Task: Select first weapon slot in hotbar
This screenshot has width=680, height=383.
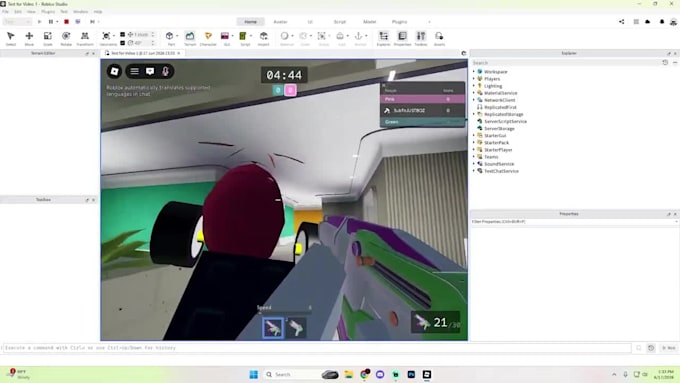Action: pyautogui.click(x=273, y=328)
